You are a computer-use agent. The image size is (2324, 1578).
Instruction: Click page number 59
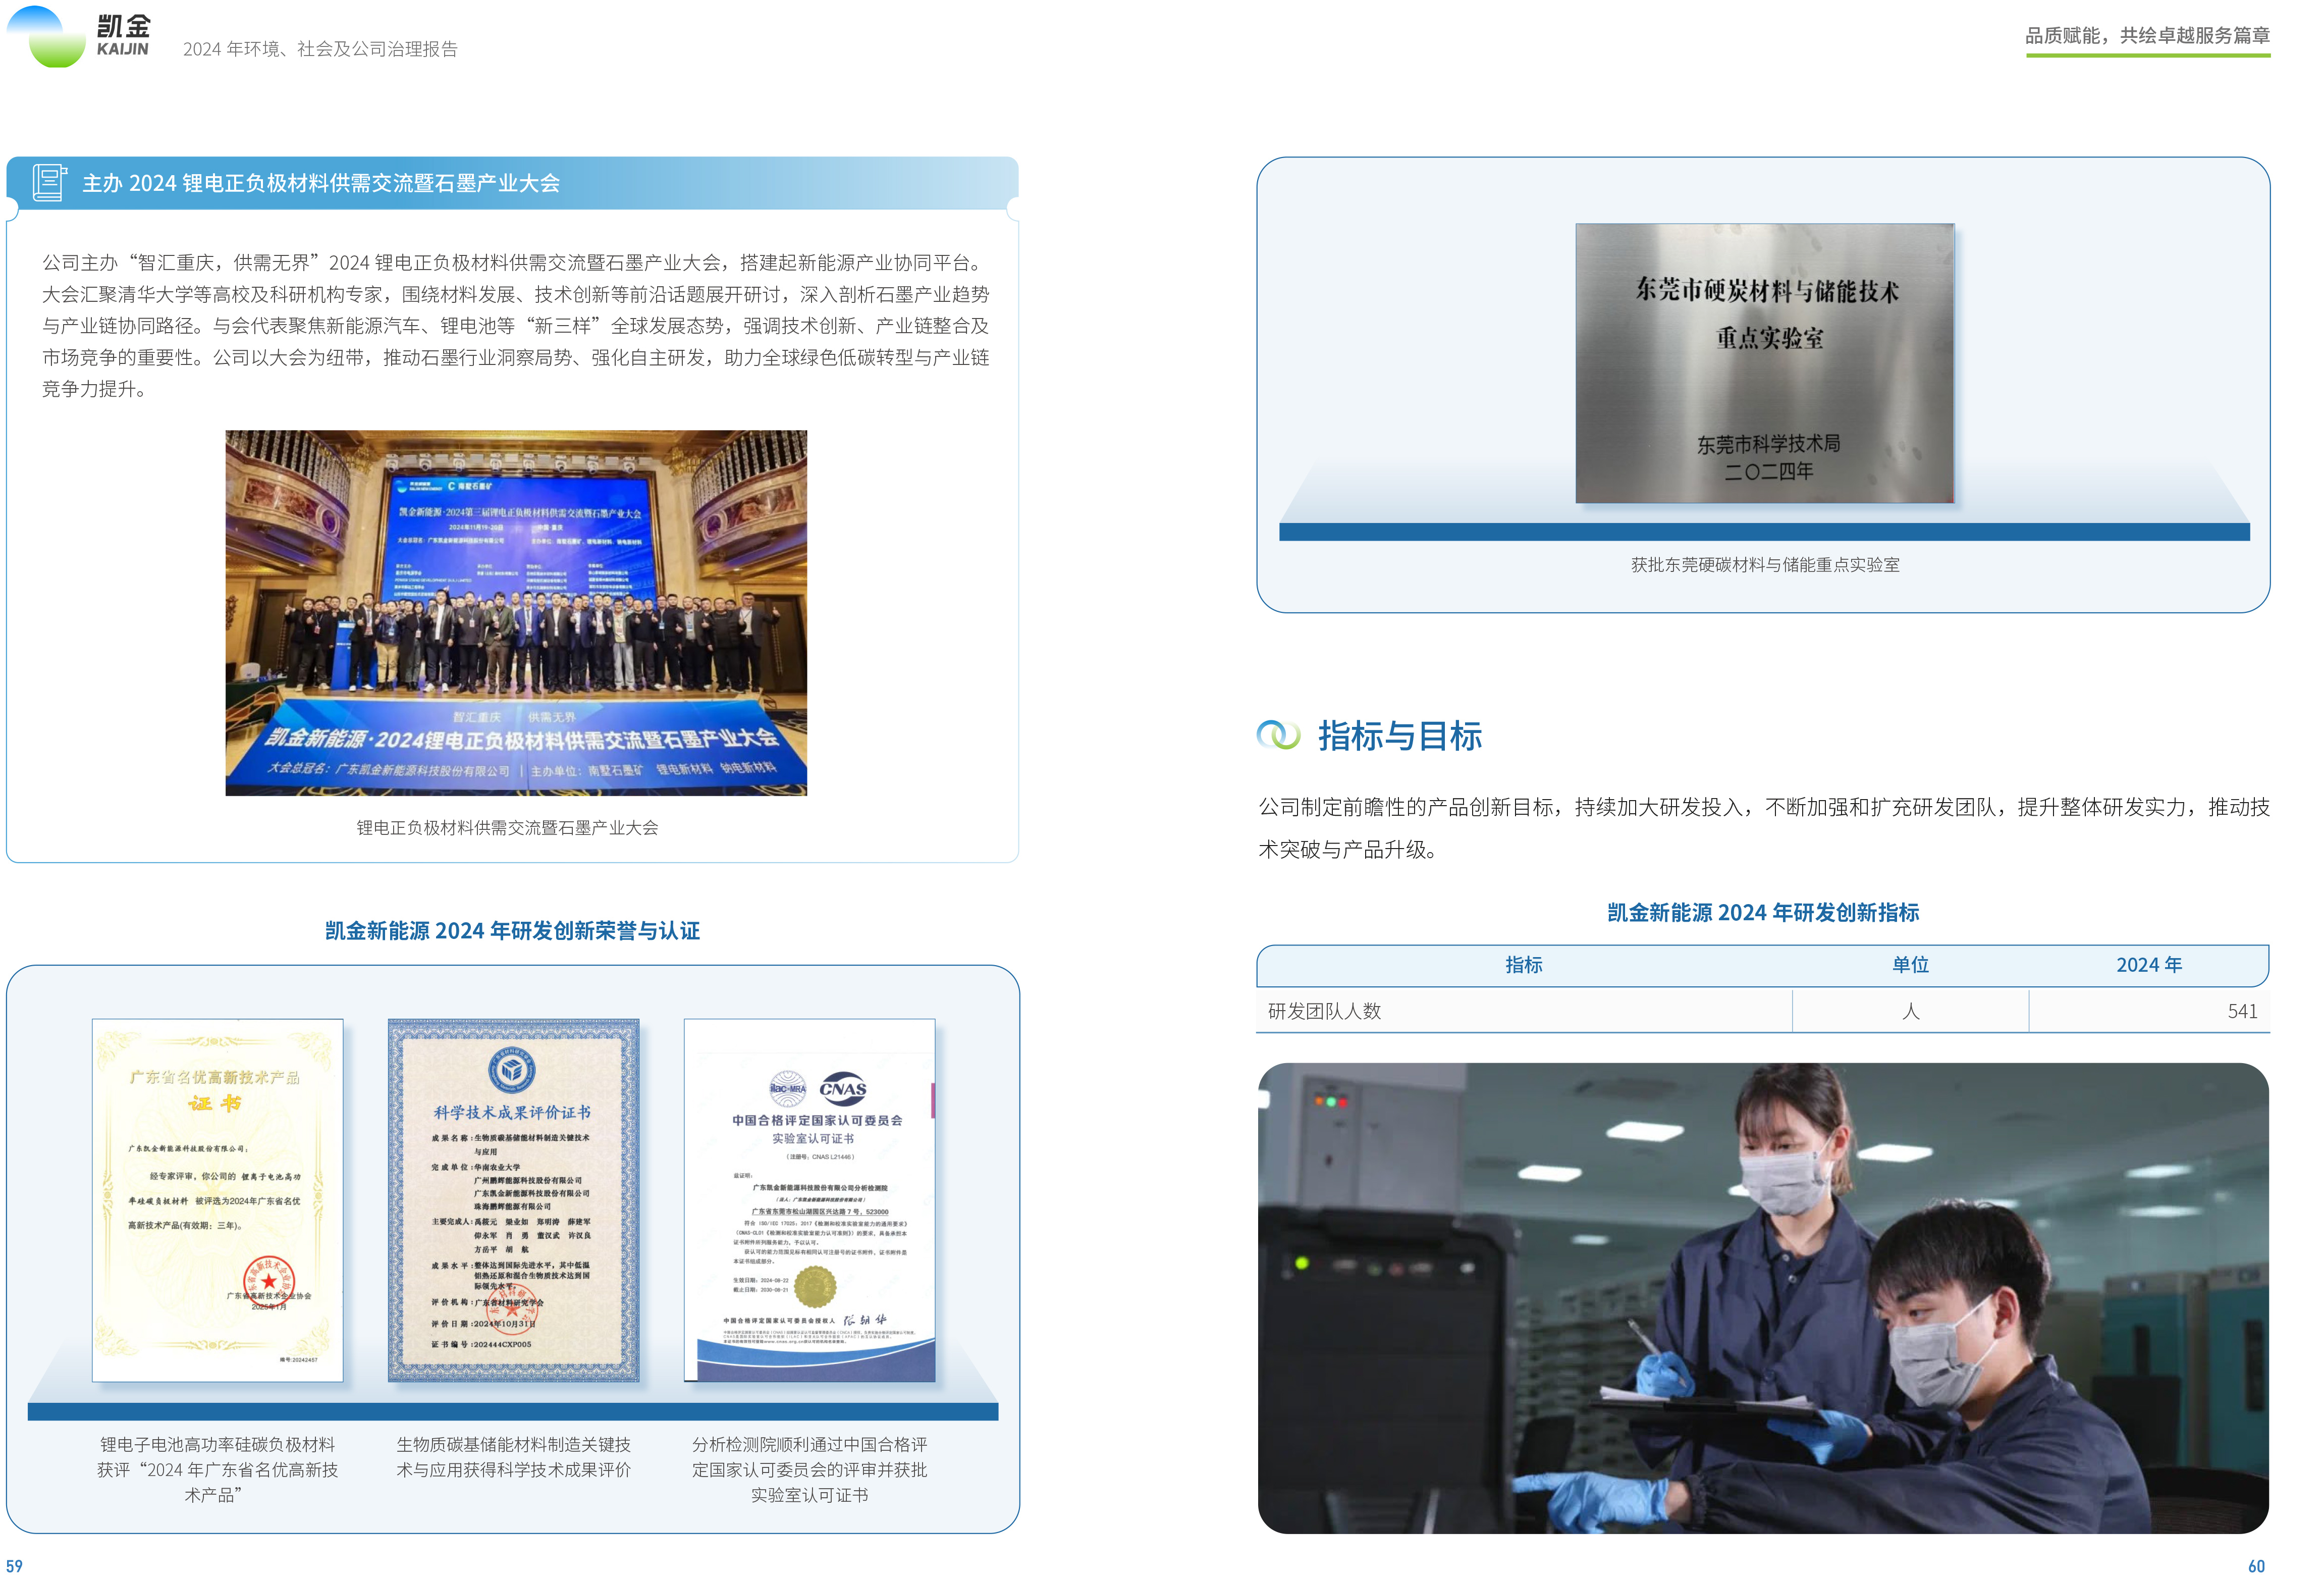(x=14, y=1566)
